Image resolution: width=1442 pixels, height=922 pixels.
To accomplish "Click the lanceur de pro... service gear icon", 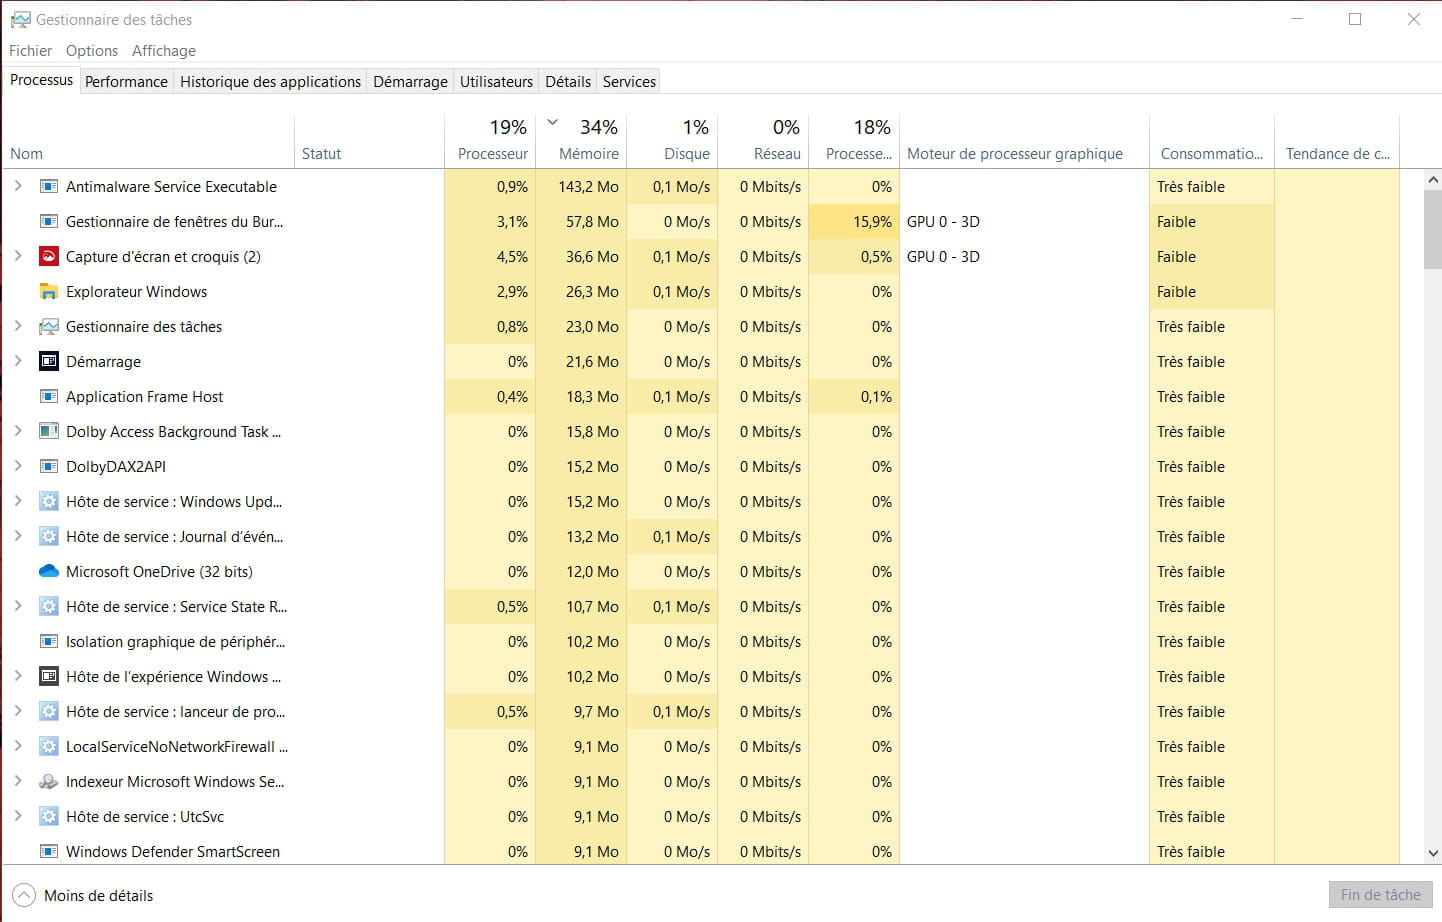I will 48,712.
